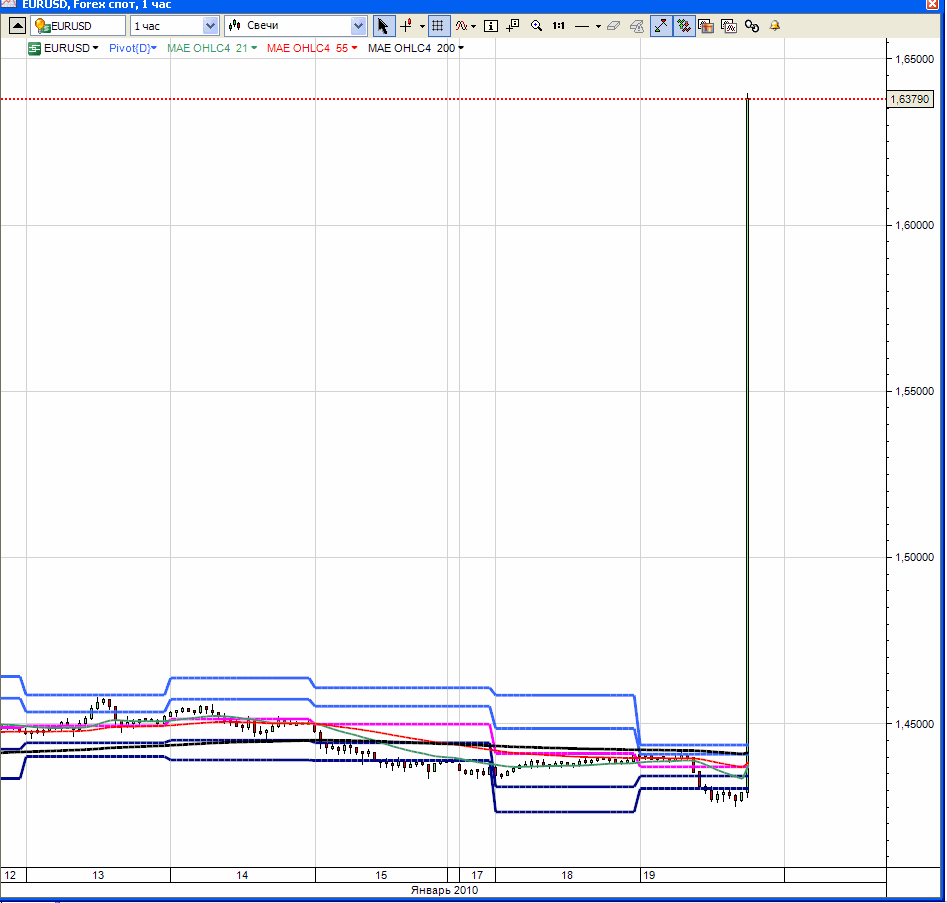Click the 1:1 scale icon
This screenshot has width=947, height=903.
[x=559, y=26]
